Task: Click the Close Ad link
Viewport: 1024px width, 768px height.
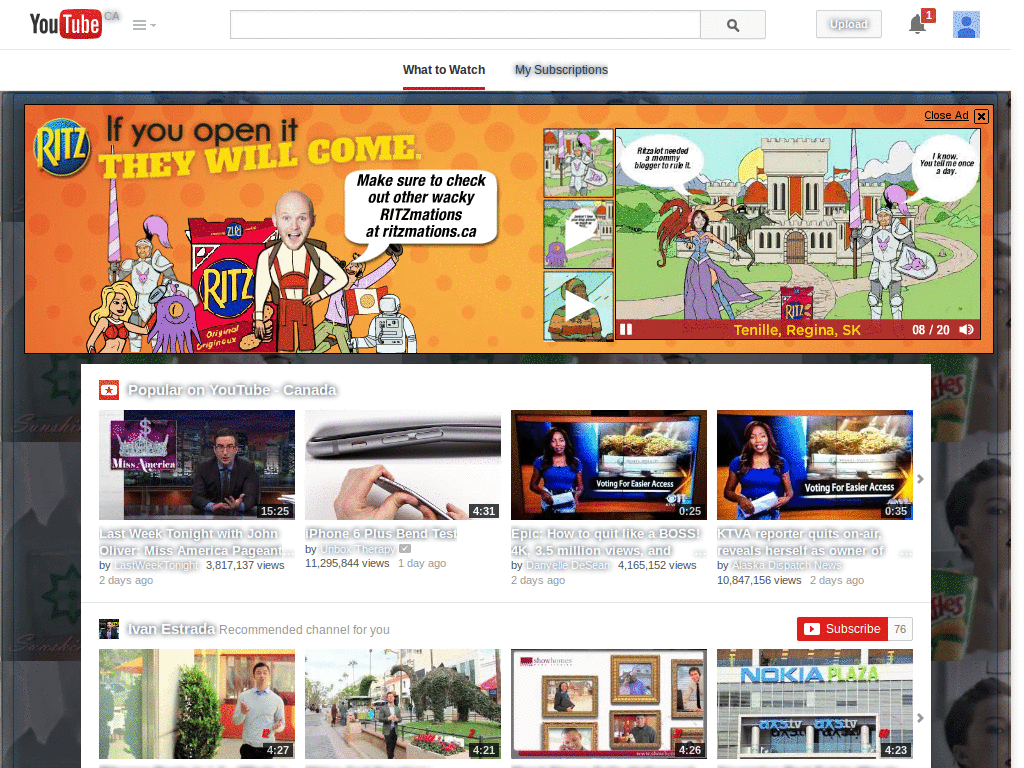Action: [946, 115]
